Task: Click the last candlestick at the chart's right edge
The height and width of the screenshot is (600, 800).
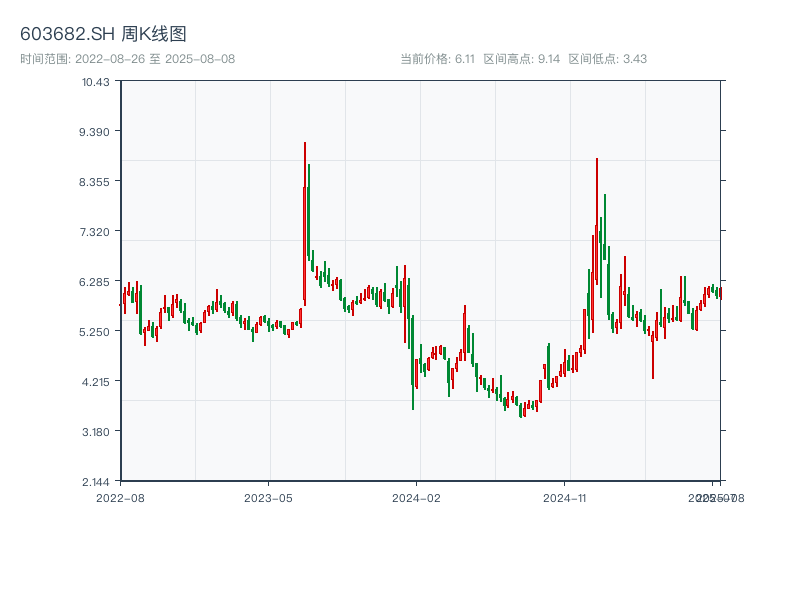Action: point(720,293)
